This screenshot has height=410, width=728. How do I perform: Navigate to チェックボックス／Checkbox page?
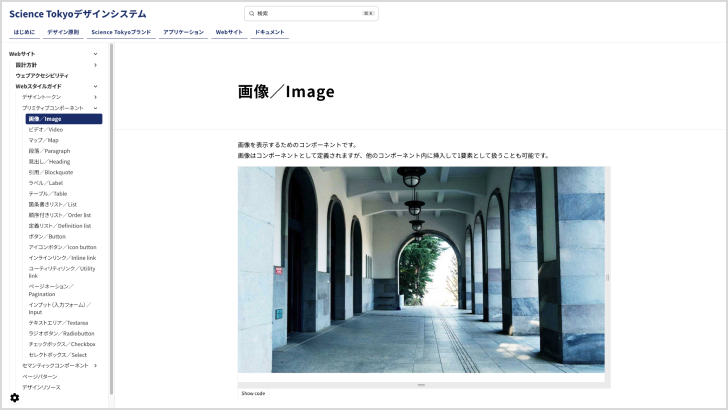(x=62, y=344)
